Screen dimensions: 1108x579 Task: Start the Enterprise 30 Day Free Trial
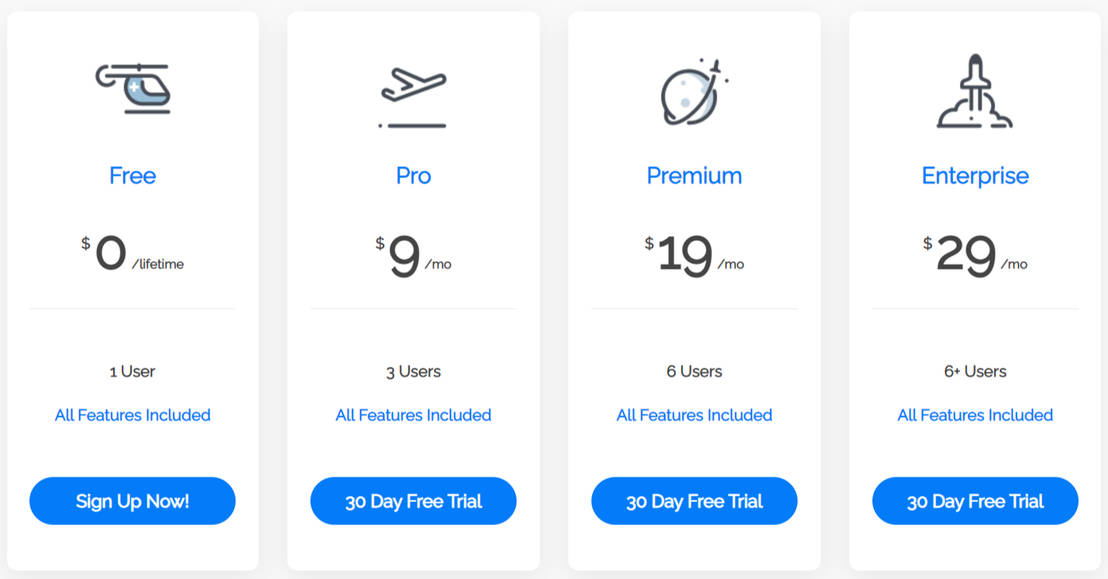click(975, 501)
